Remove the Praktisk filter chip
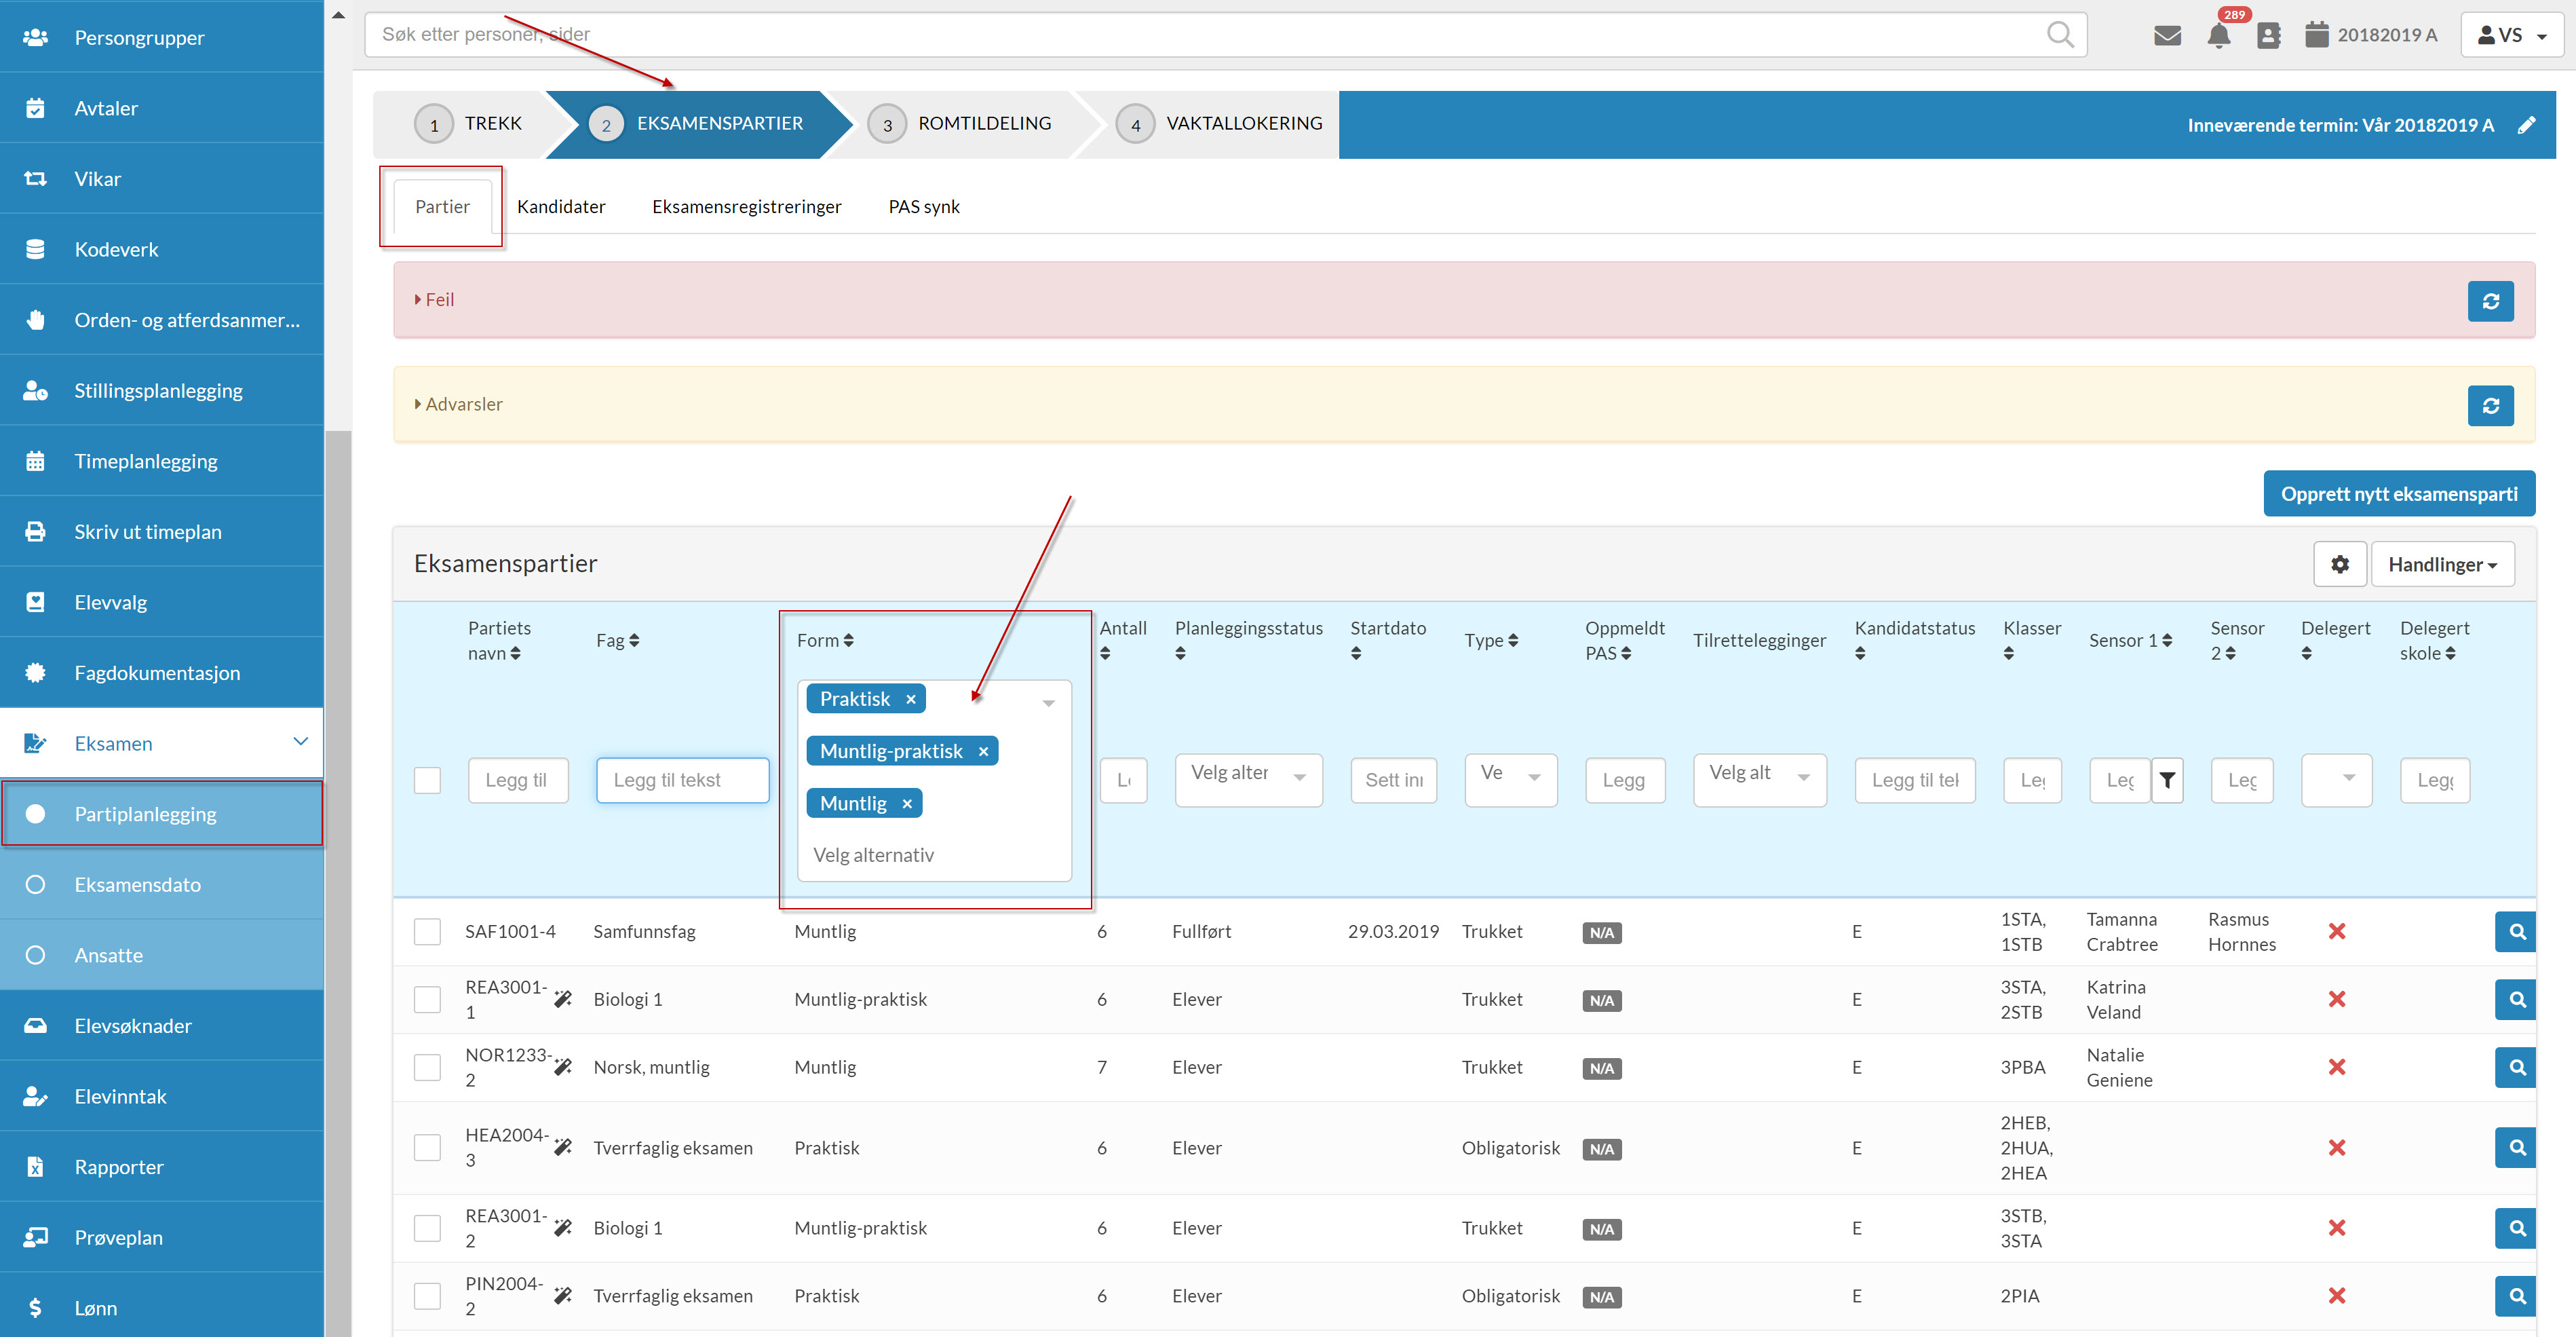Viewport: 2576px width, 1337px height. tap(911, 700)
